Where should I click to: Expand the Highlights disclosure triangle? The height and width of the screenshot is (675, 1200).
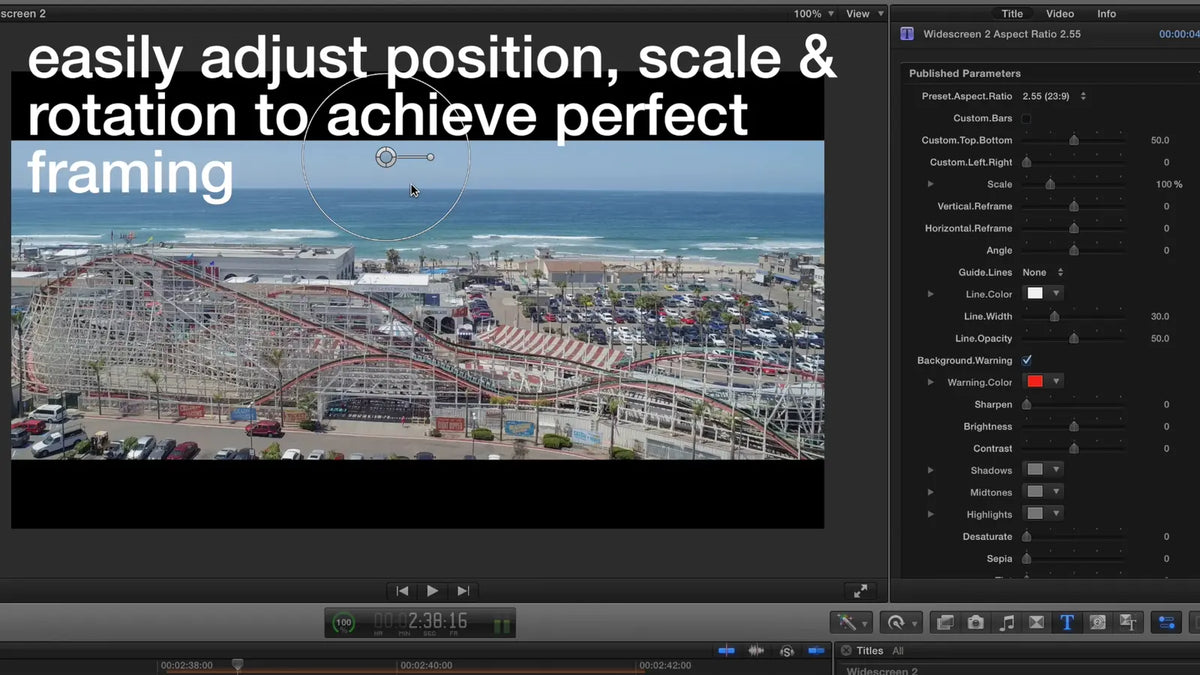931,514
